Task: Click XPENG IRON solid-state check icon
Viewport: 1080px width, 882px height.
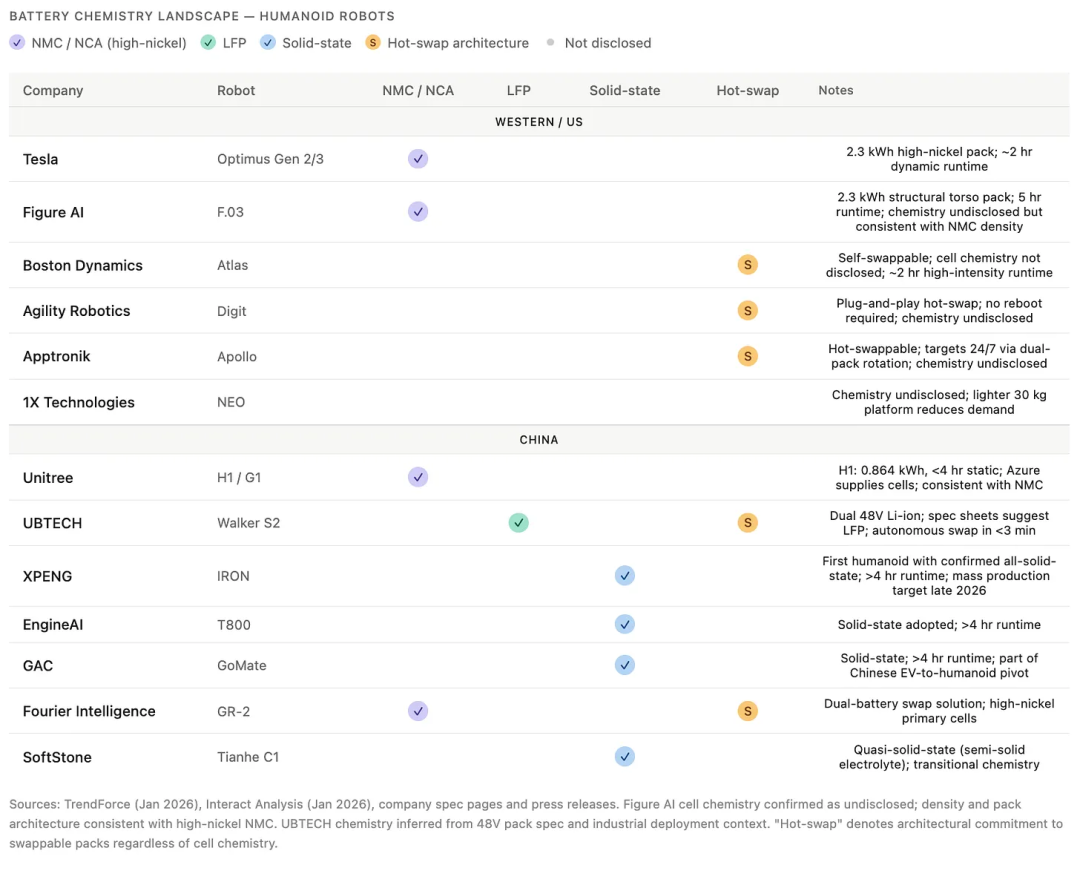Action: pyautogui.click(x=625, y=576)
